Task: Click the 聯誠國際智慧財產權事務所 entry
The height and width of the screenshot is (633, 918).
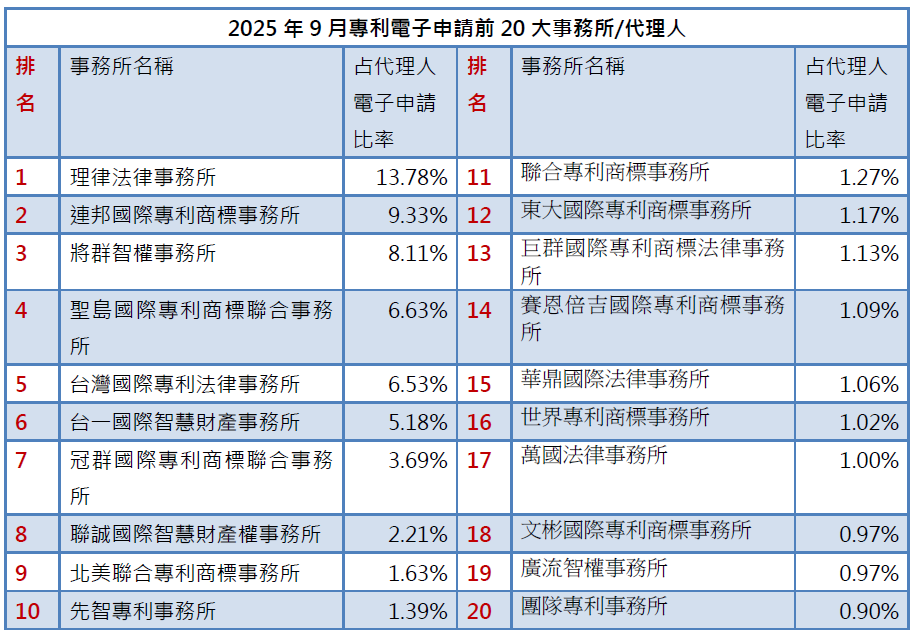Action: pos(196,534)
